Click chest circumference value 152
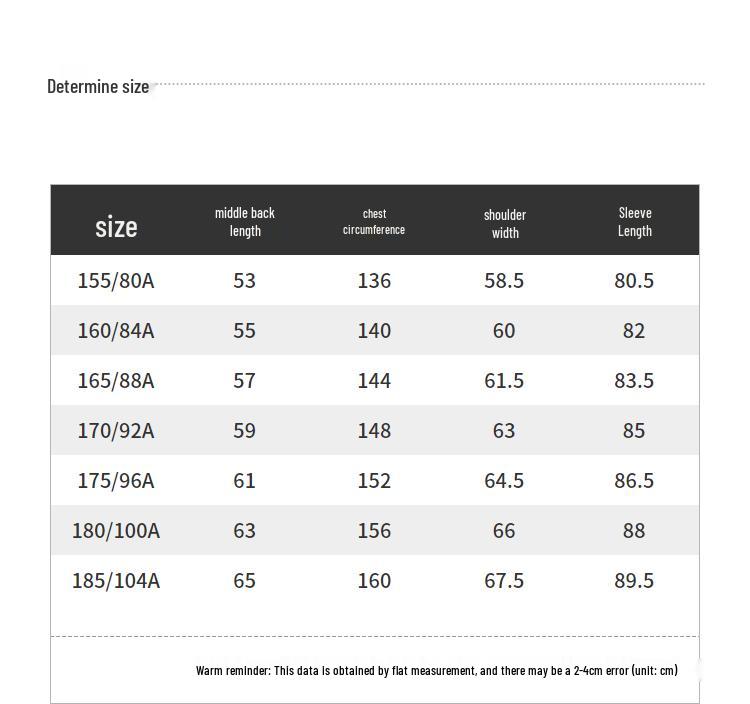Viewport: 750px width, 704px height. point(374,481)
